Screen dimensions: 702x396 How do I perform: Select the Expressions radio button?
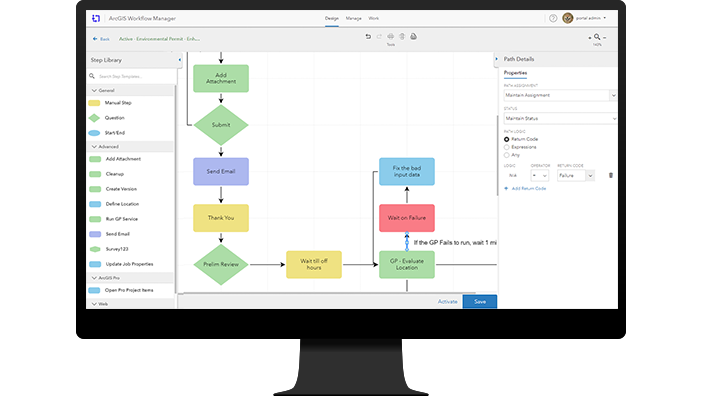(506, 147)
